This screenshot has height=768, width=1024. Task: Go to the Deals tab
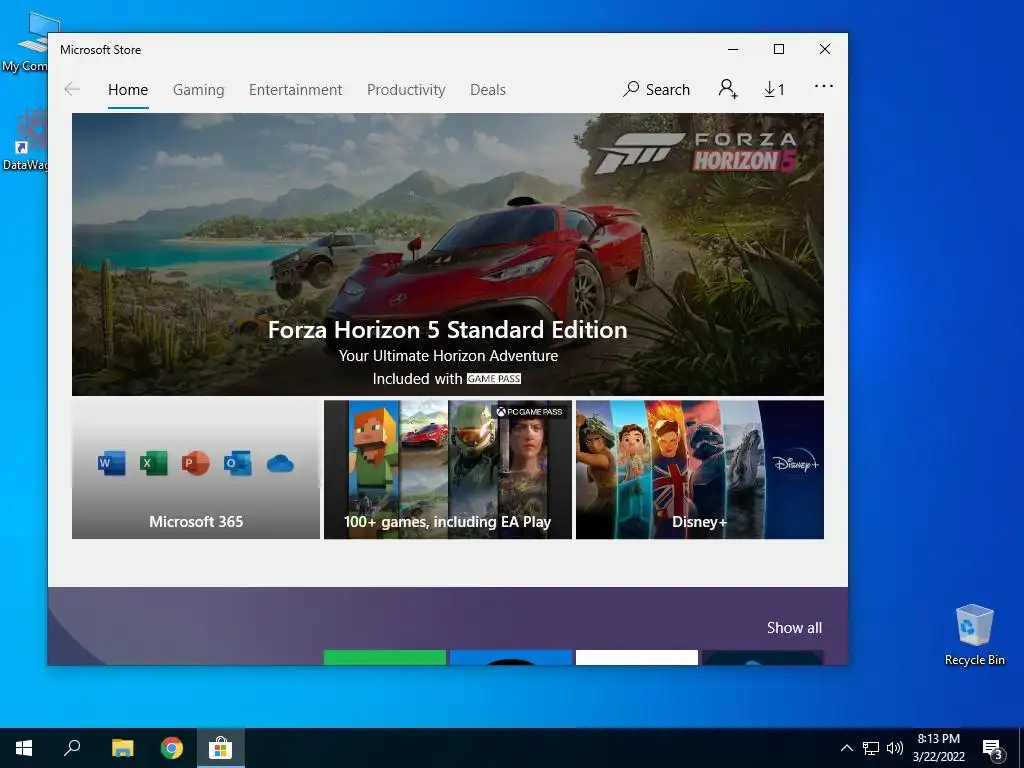click(x=488, y=89)
